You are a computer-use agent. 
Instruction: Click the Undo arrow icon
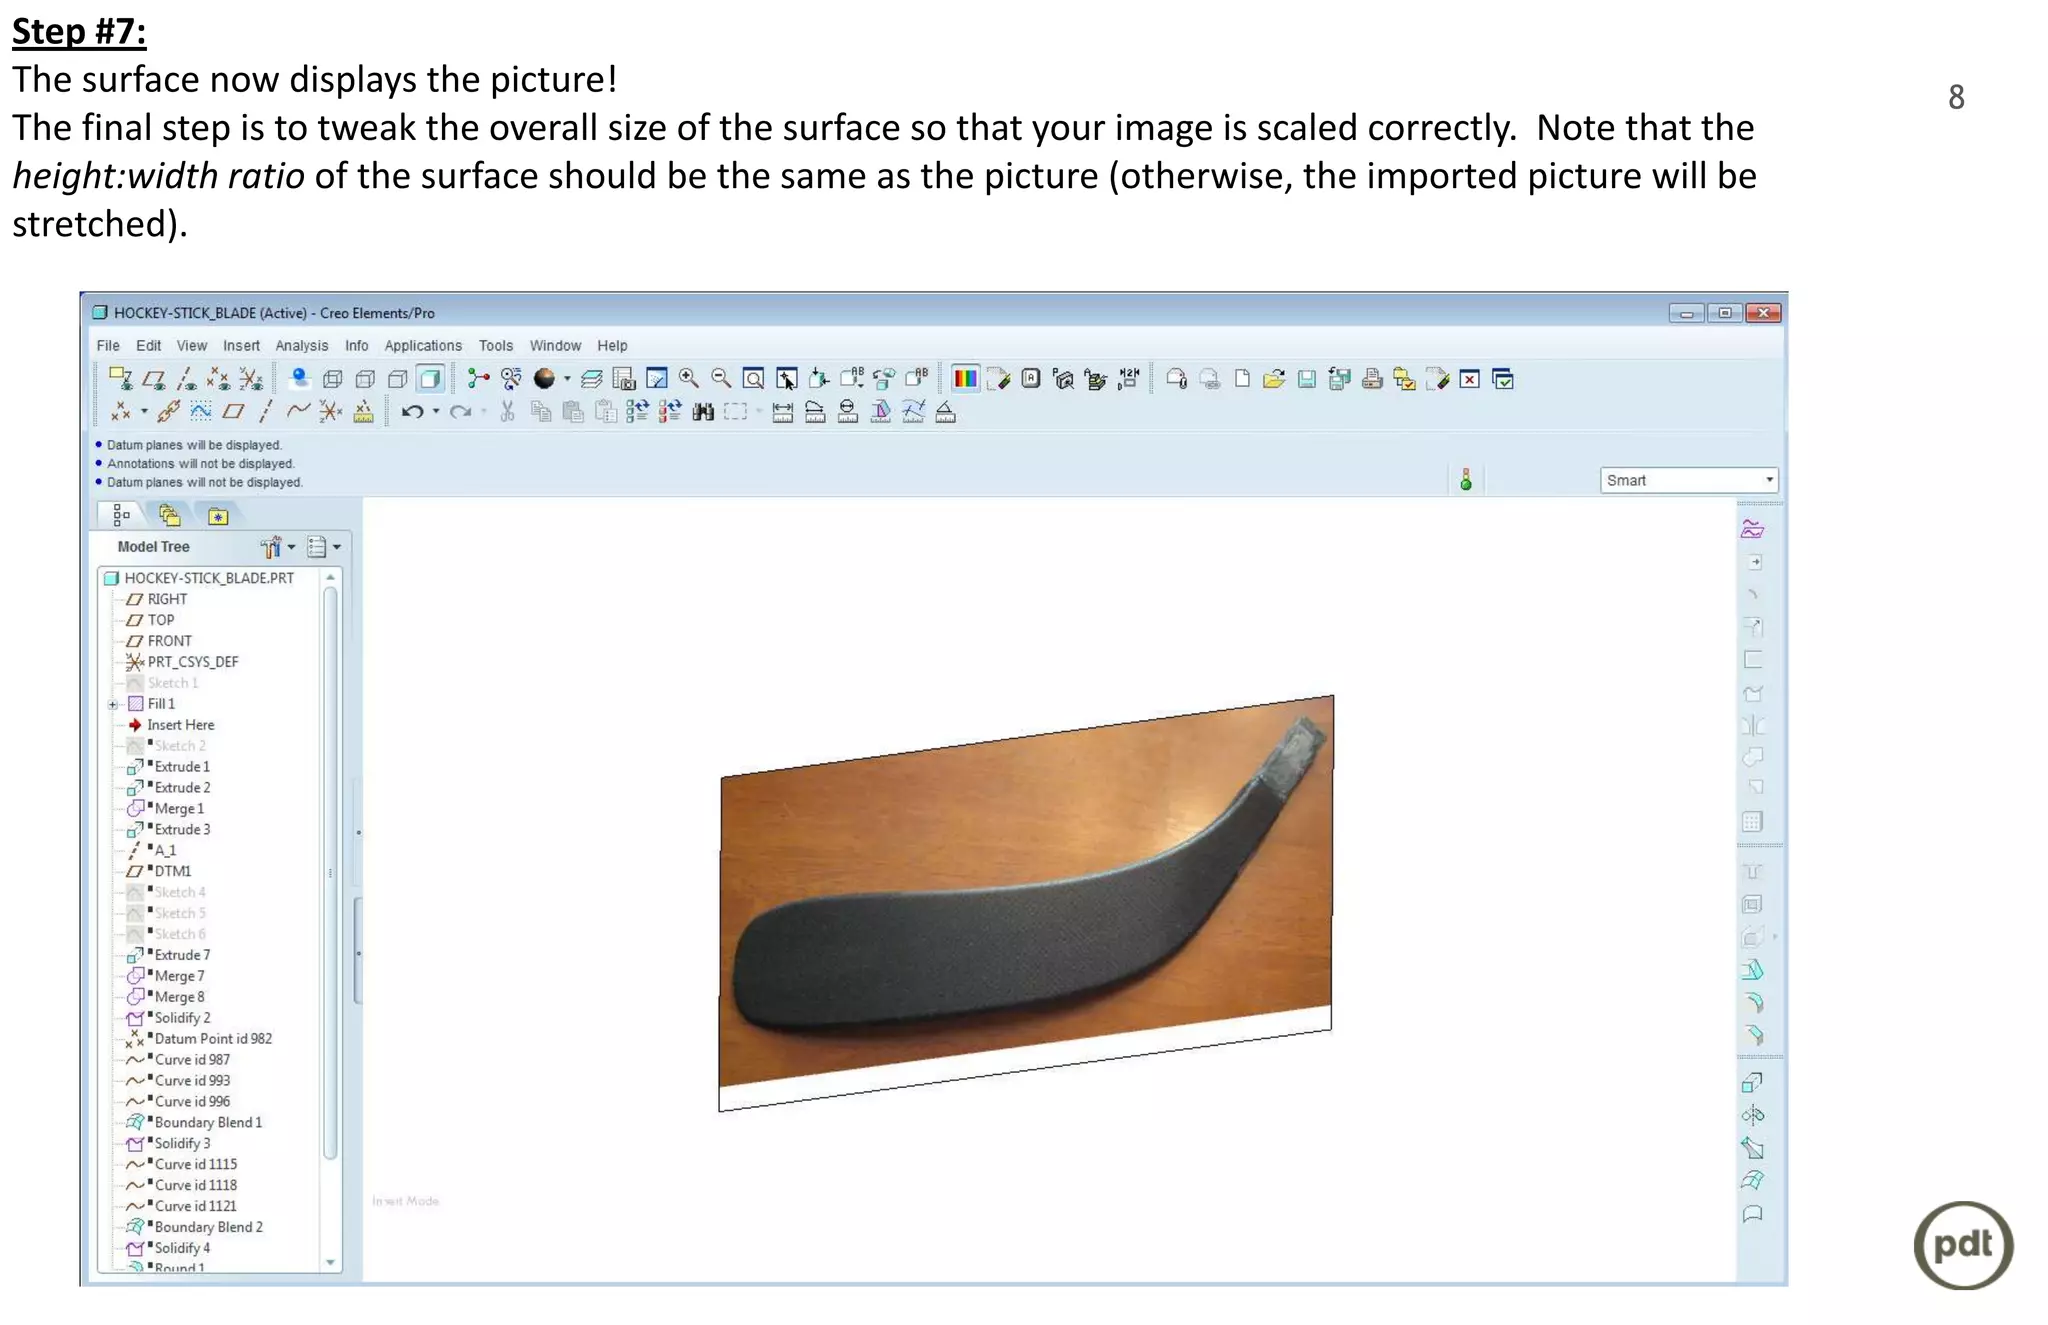(411, 412)
